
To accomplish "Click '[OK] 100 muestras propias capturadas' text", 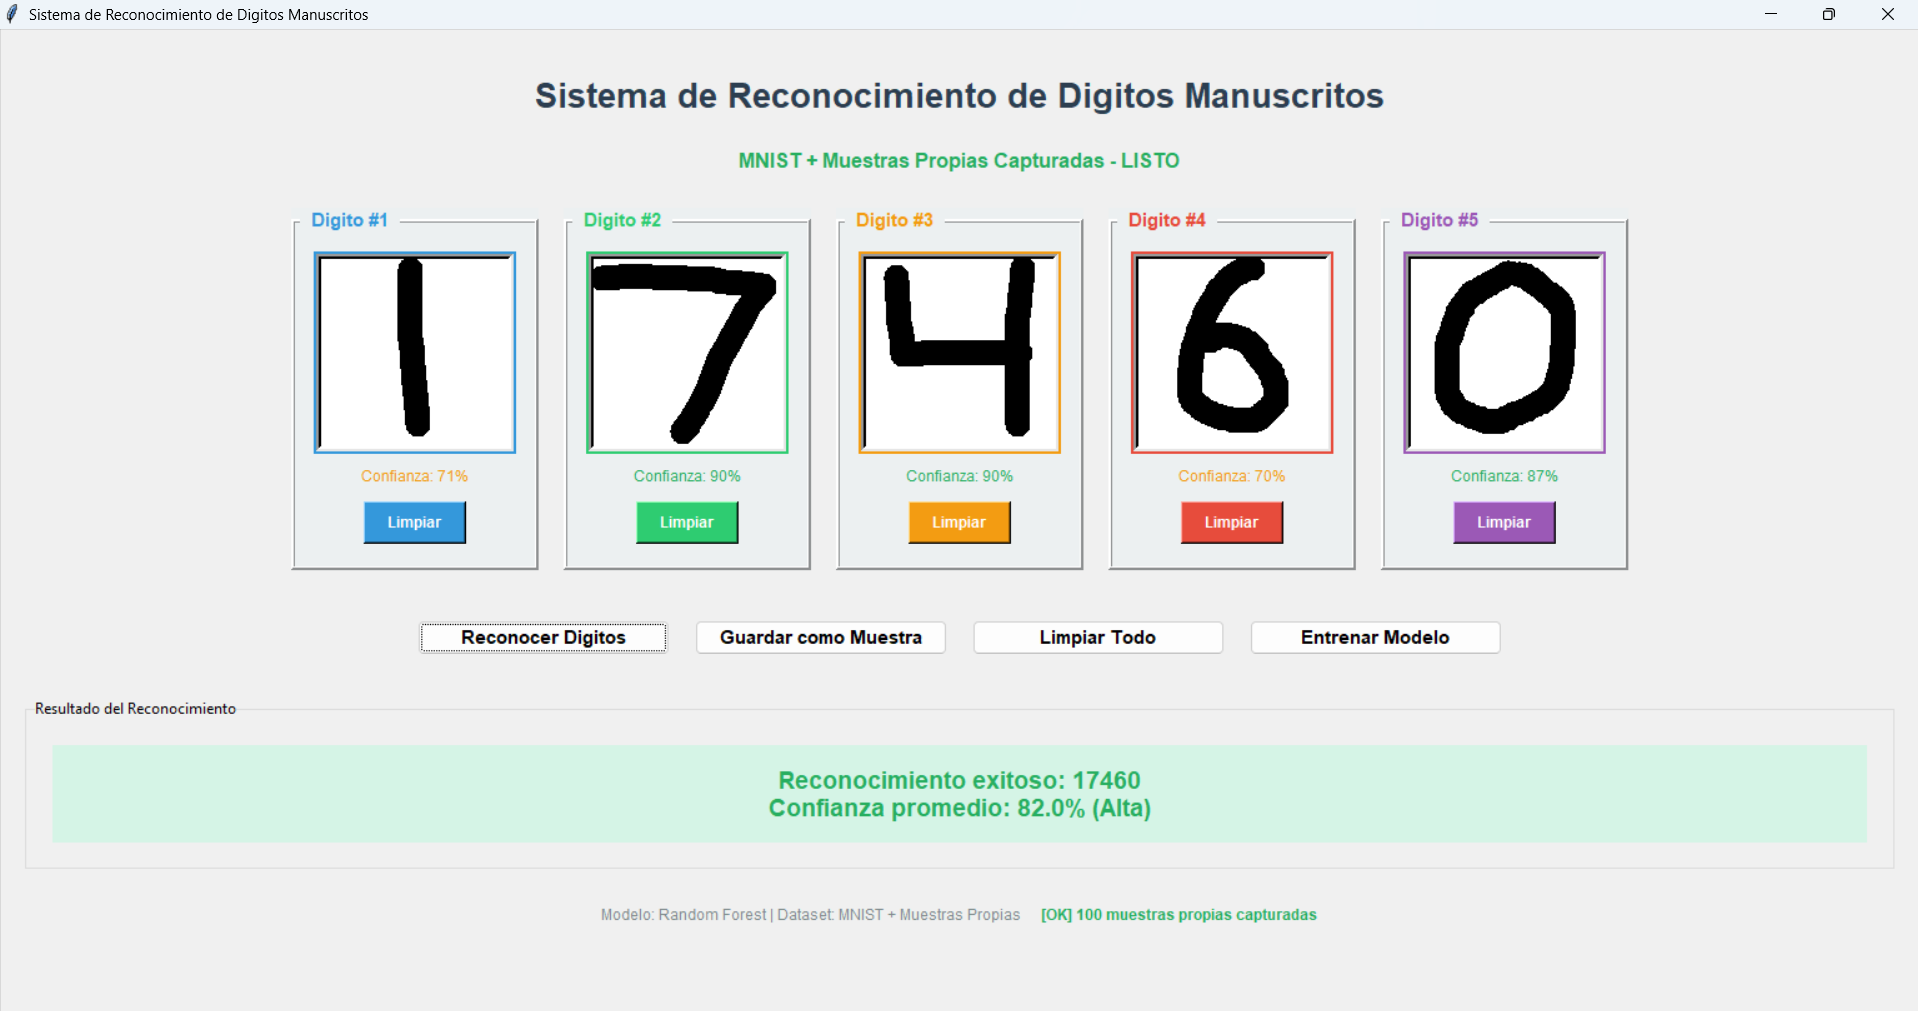I will point(1178,915).
